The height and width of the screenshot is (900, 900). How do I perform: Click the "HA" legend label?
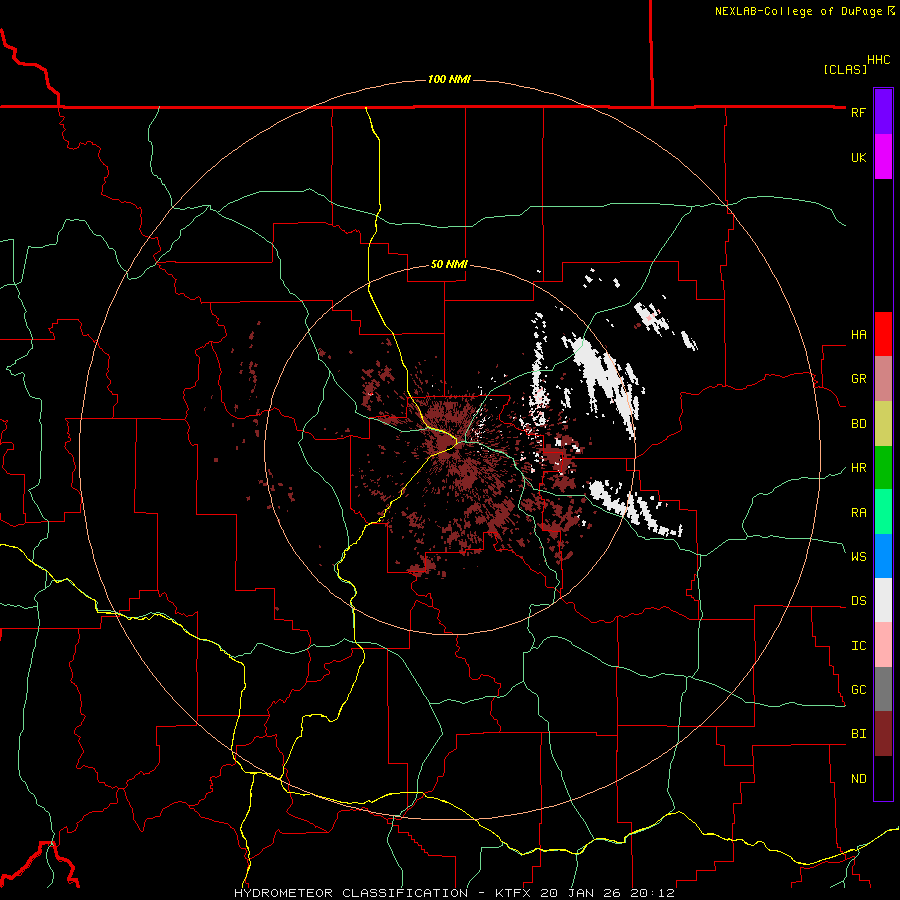[x=858, y=335]
